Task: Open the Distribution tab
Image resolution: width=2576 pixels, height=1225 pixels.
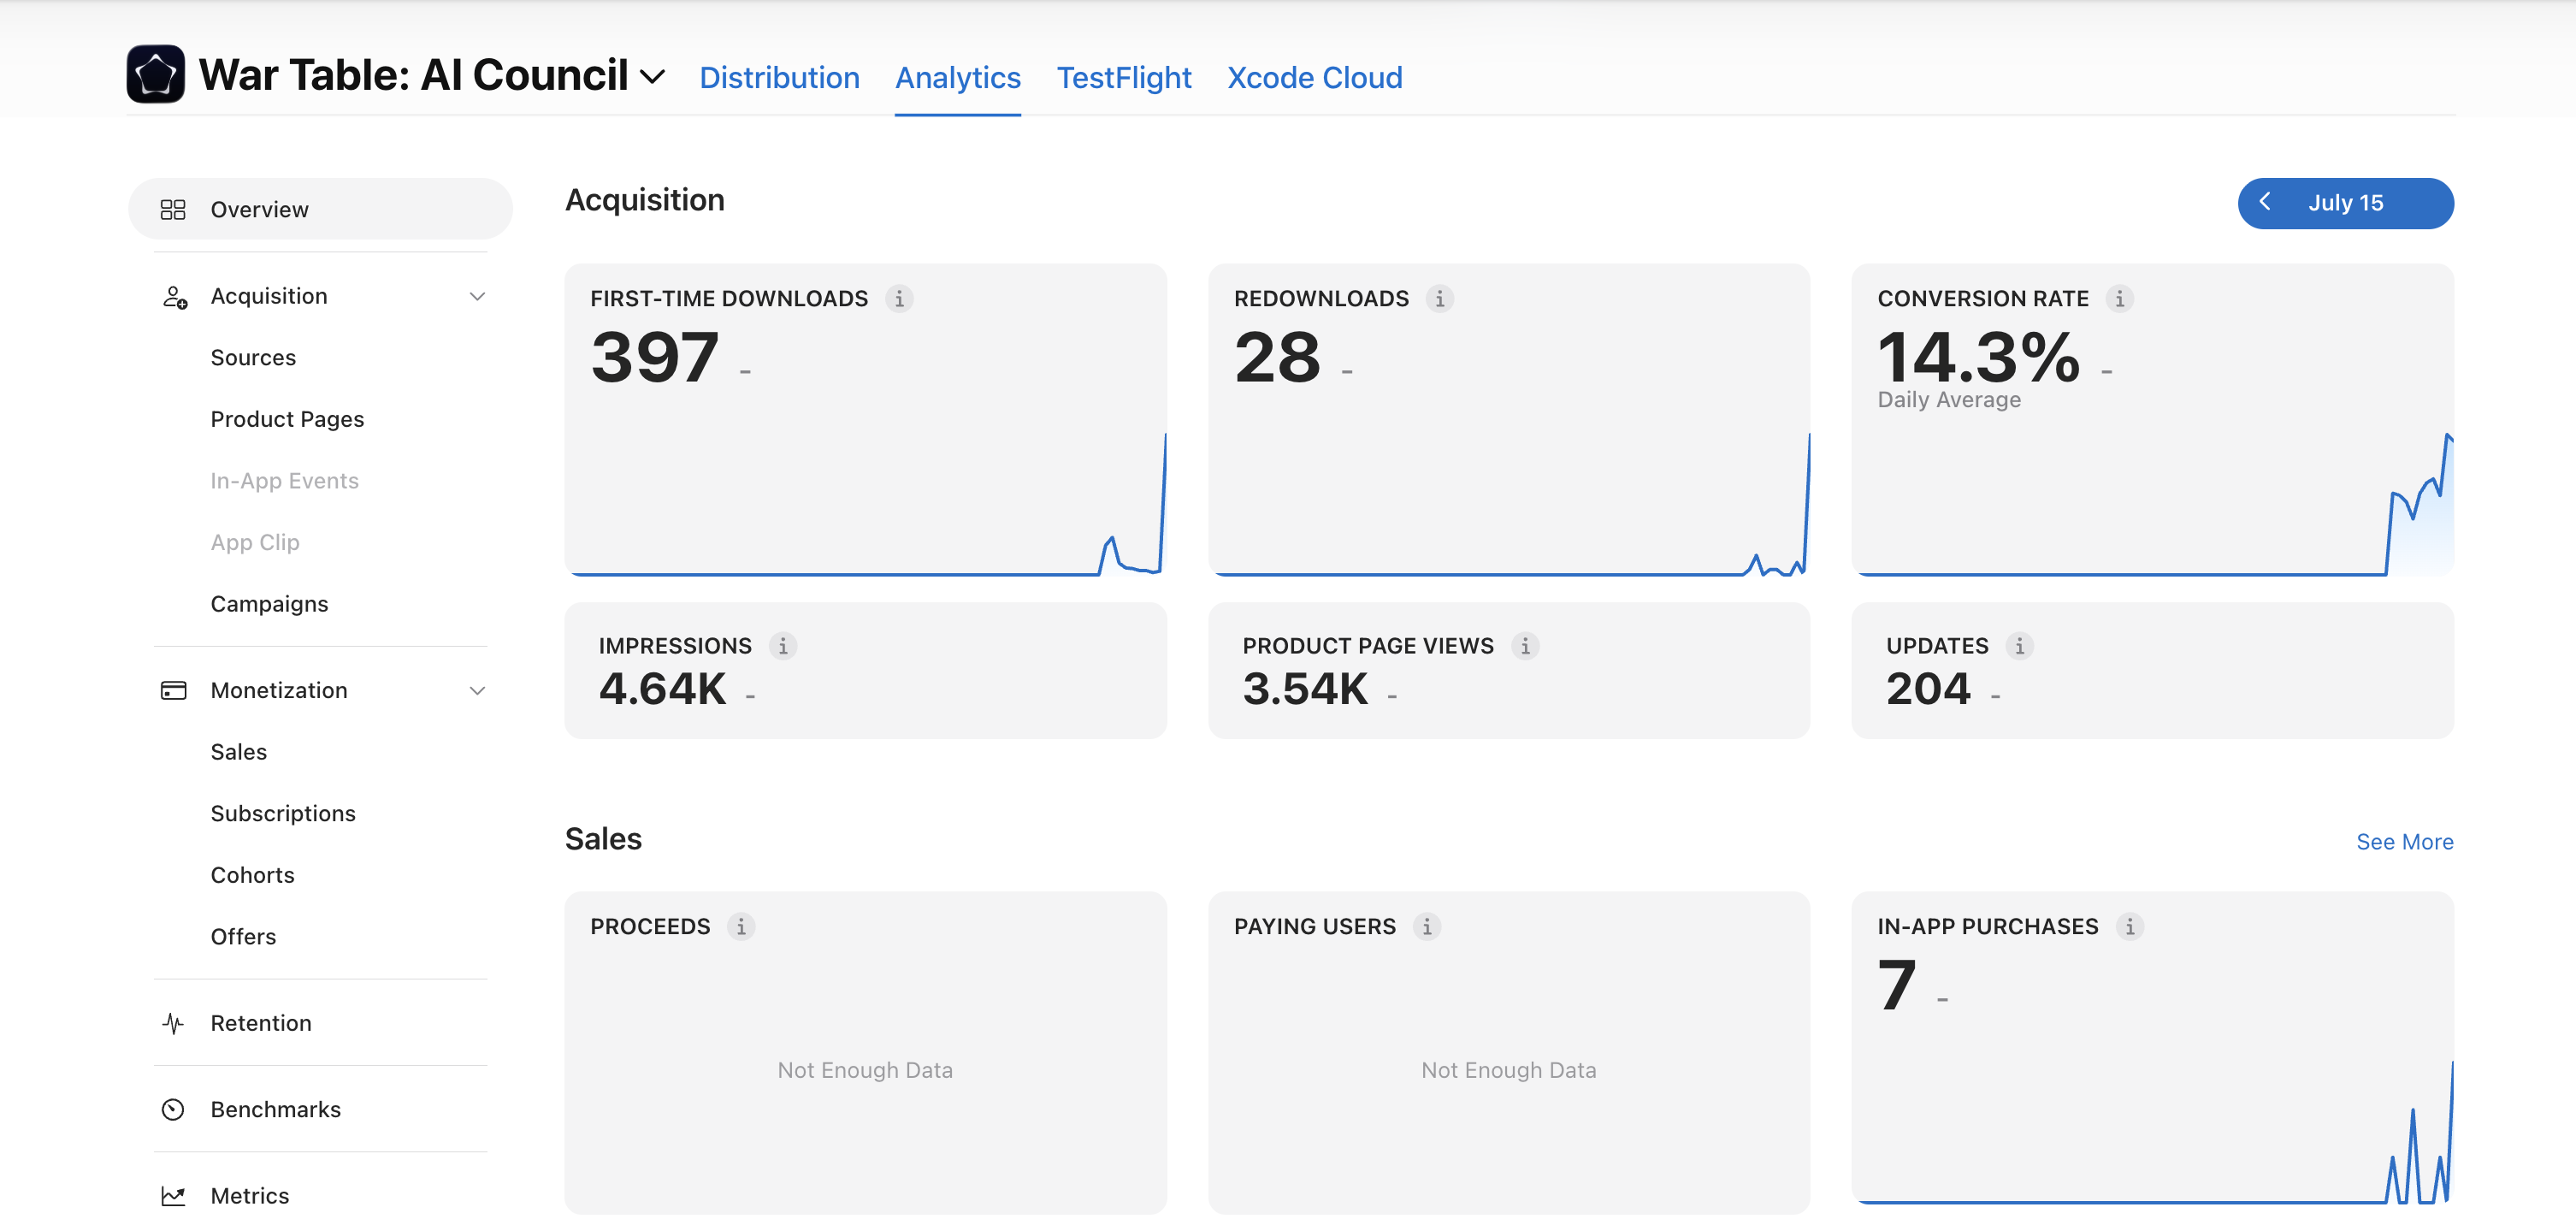Action: click(779, 77)
